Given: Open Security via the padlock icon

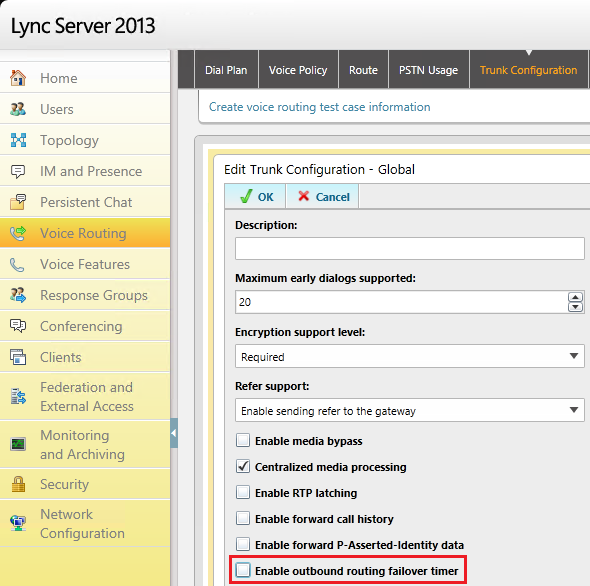Looking at the screenshot, I should tap(18, 484).
